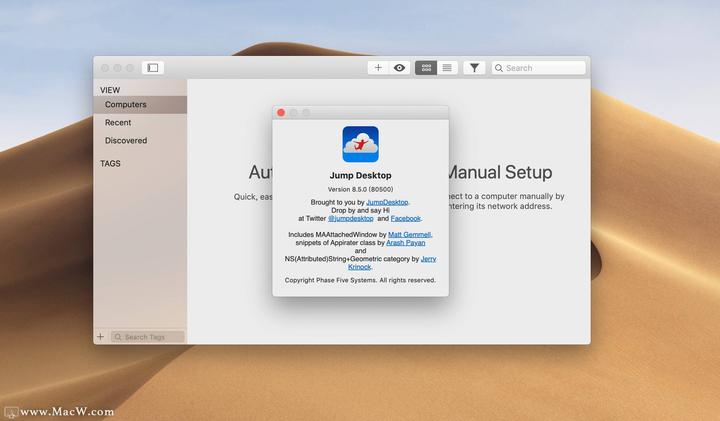Switch to list view
Image resolution: width=720 pixels, height=421 pixels.
447,68
